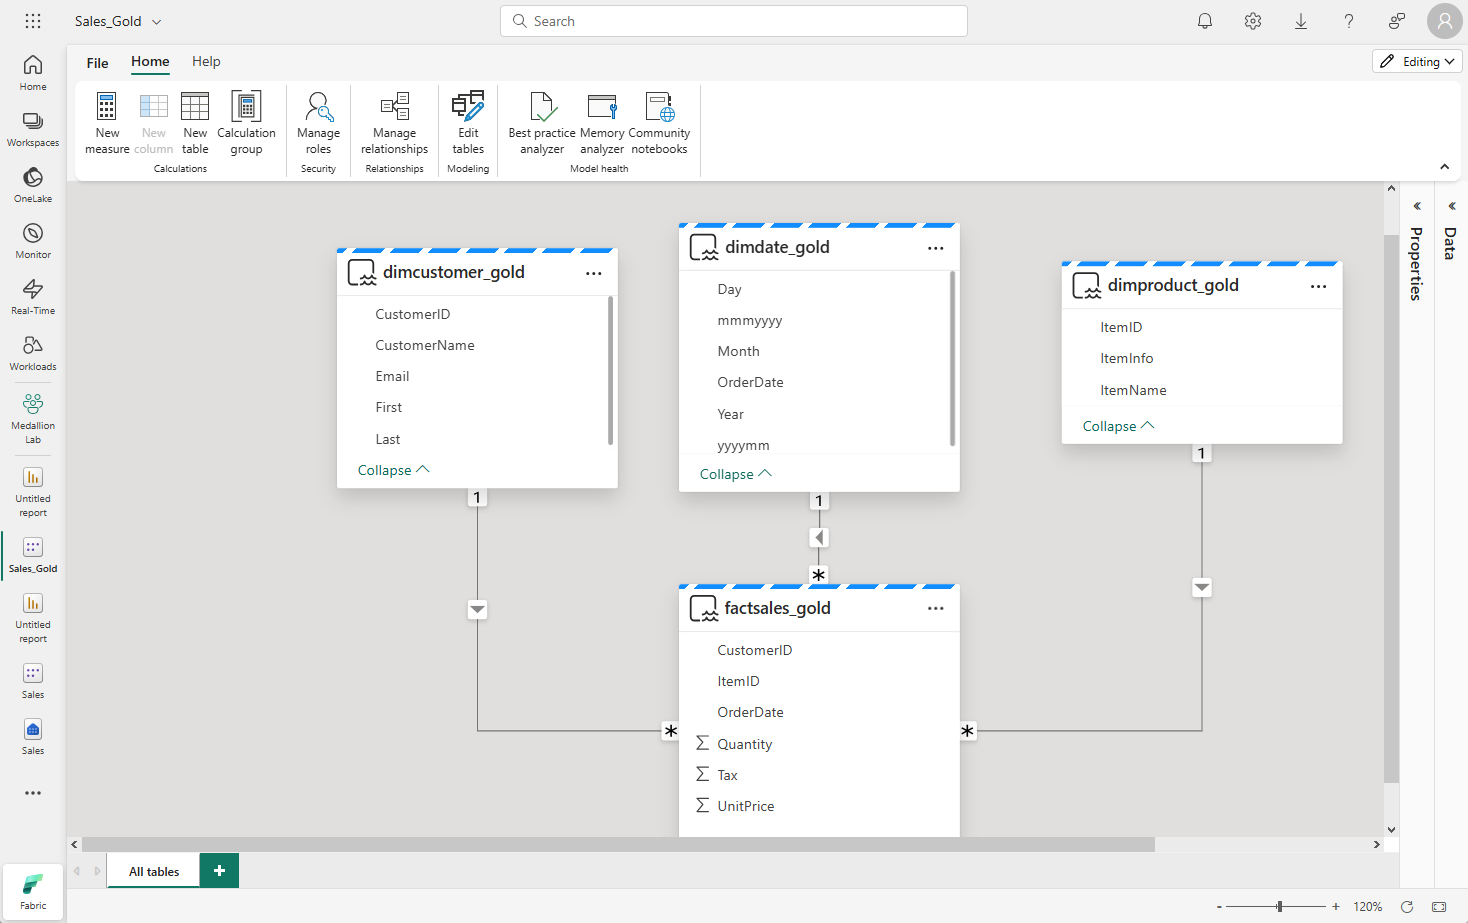Click inside the Search field

(733, 20)
